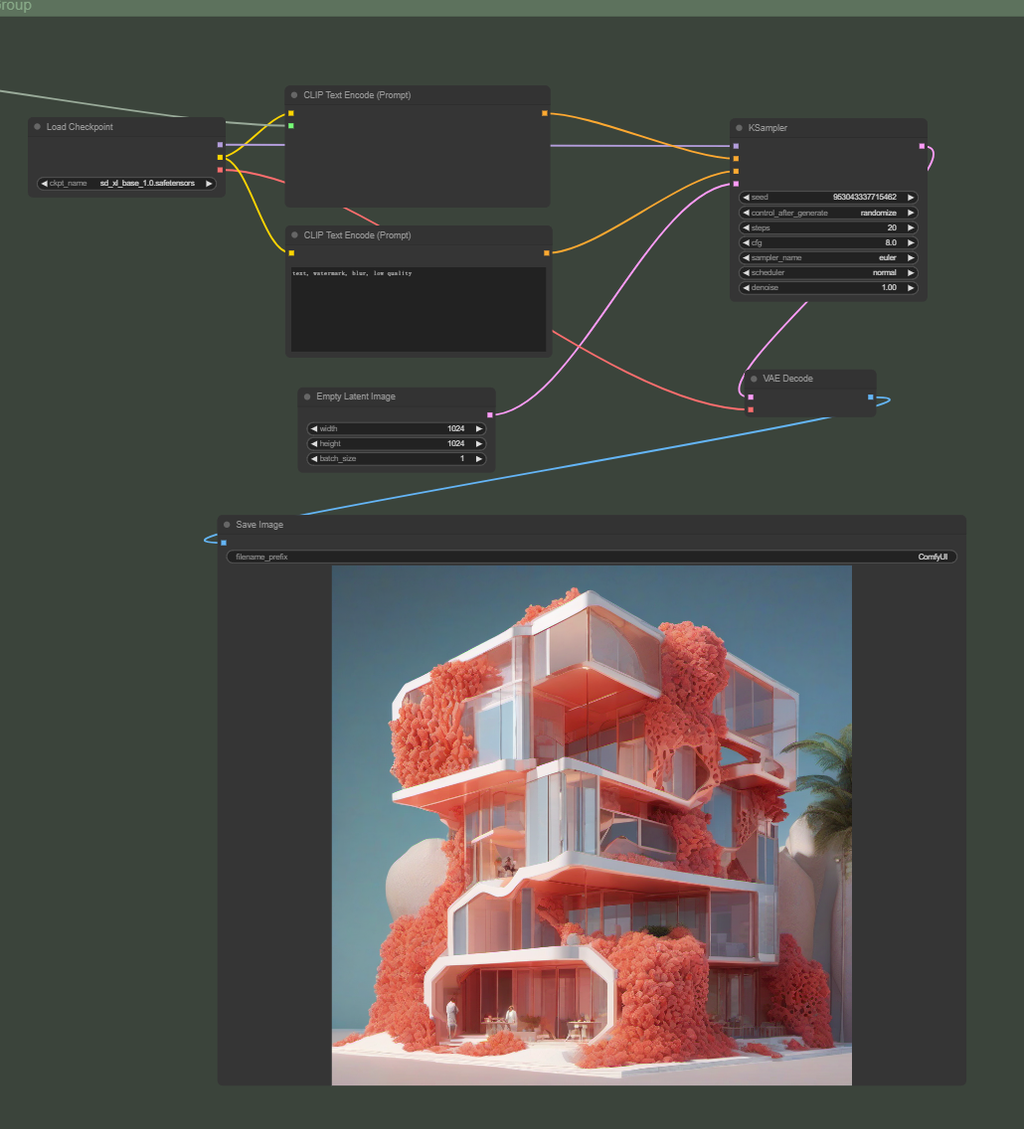The width and height of the screenshot is (1024, 1129).
Task: Open the scheduler dropdown showing normal
Action: tap(828, 272)
